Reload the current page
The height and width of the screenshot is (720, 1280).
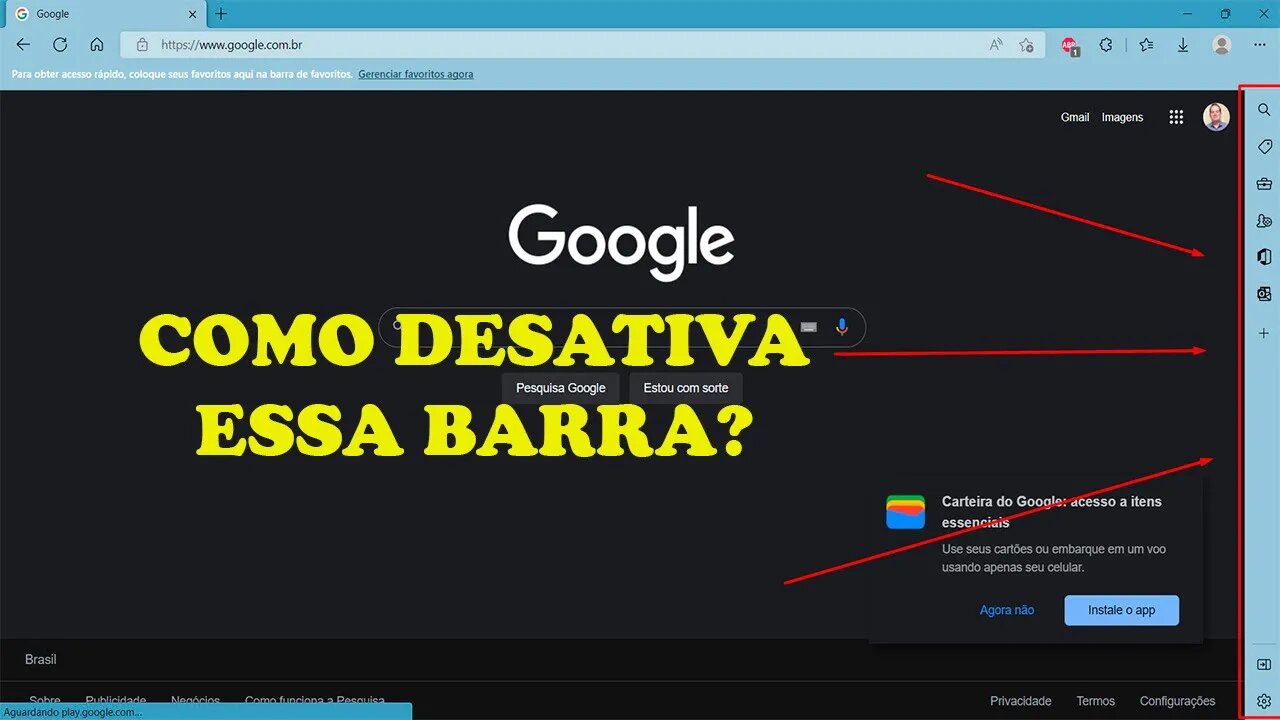pos(60,45)
